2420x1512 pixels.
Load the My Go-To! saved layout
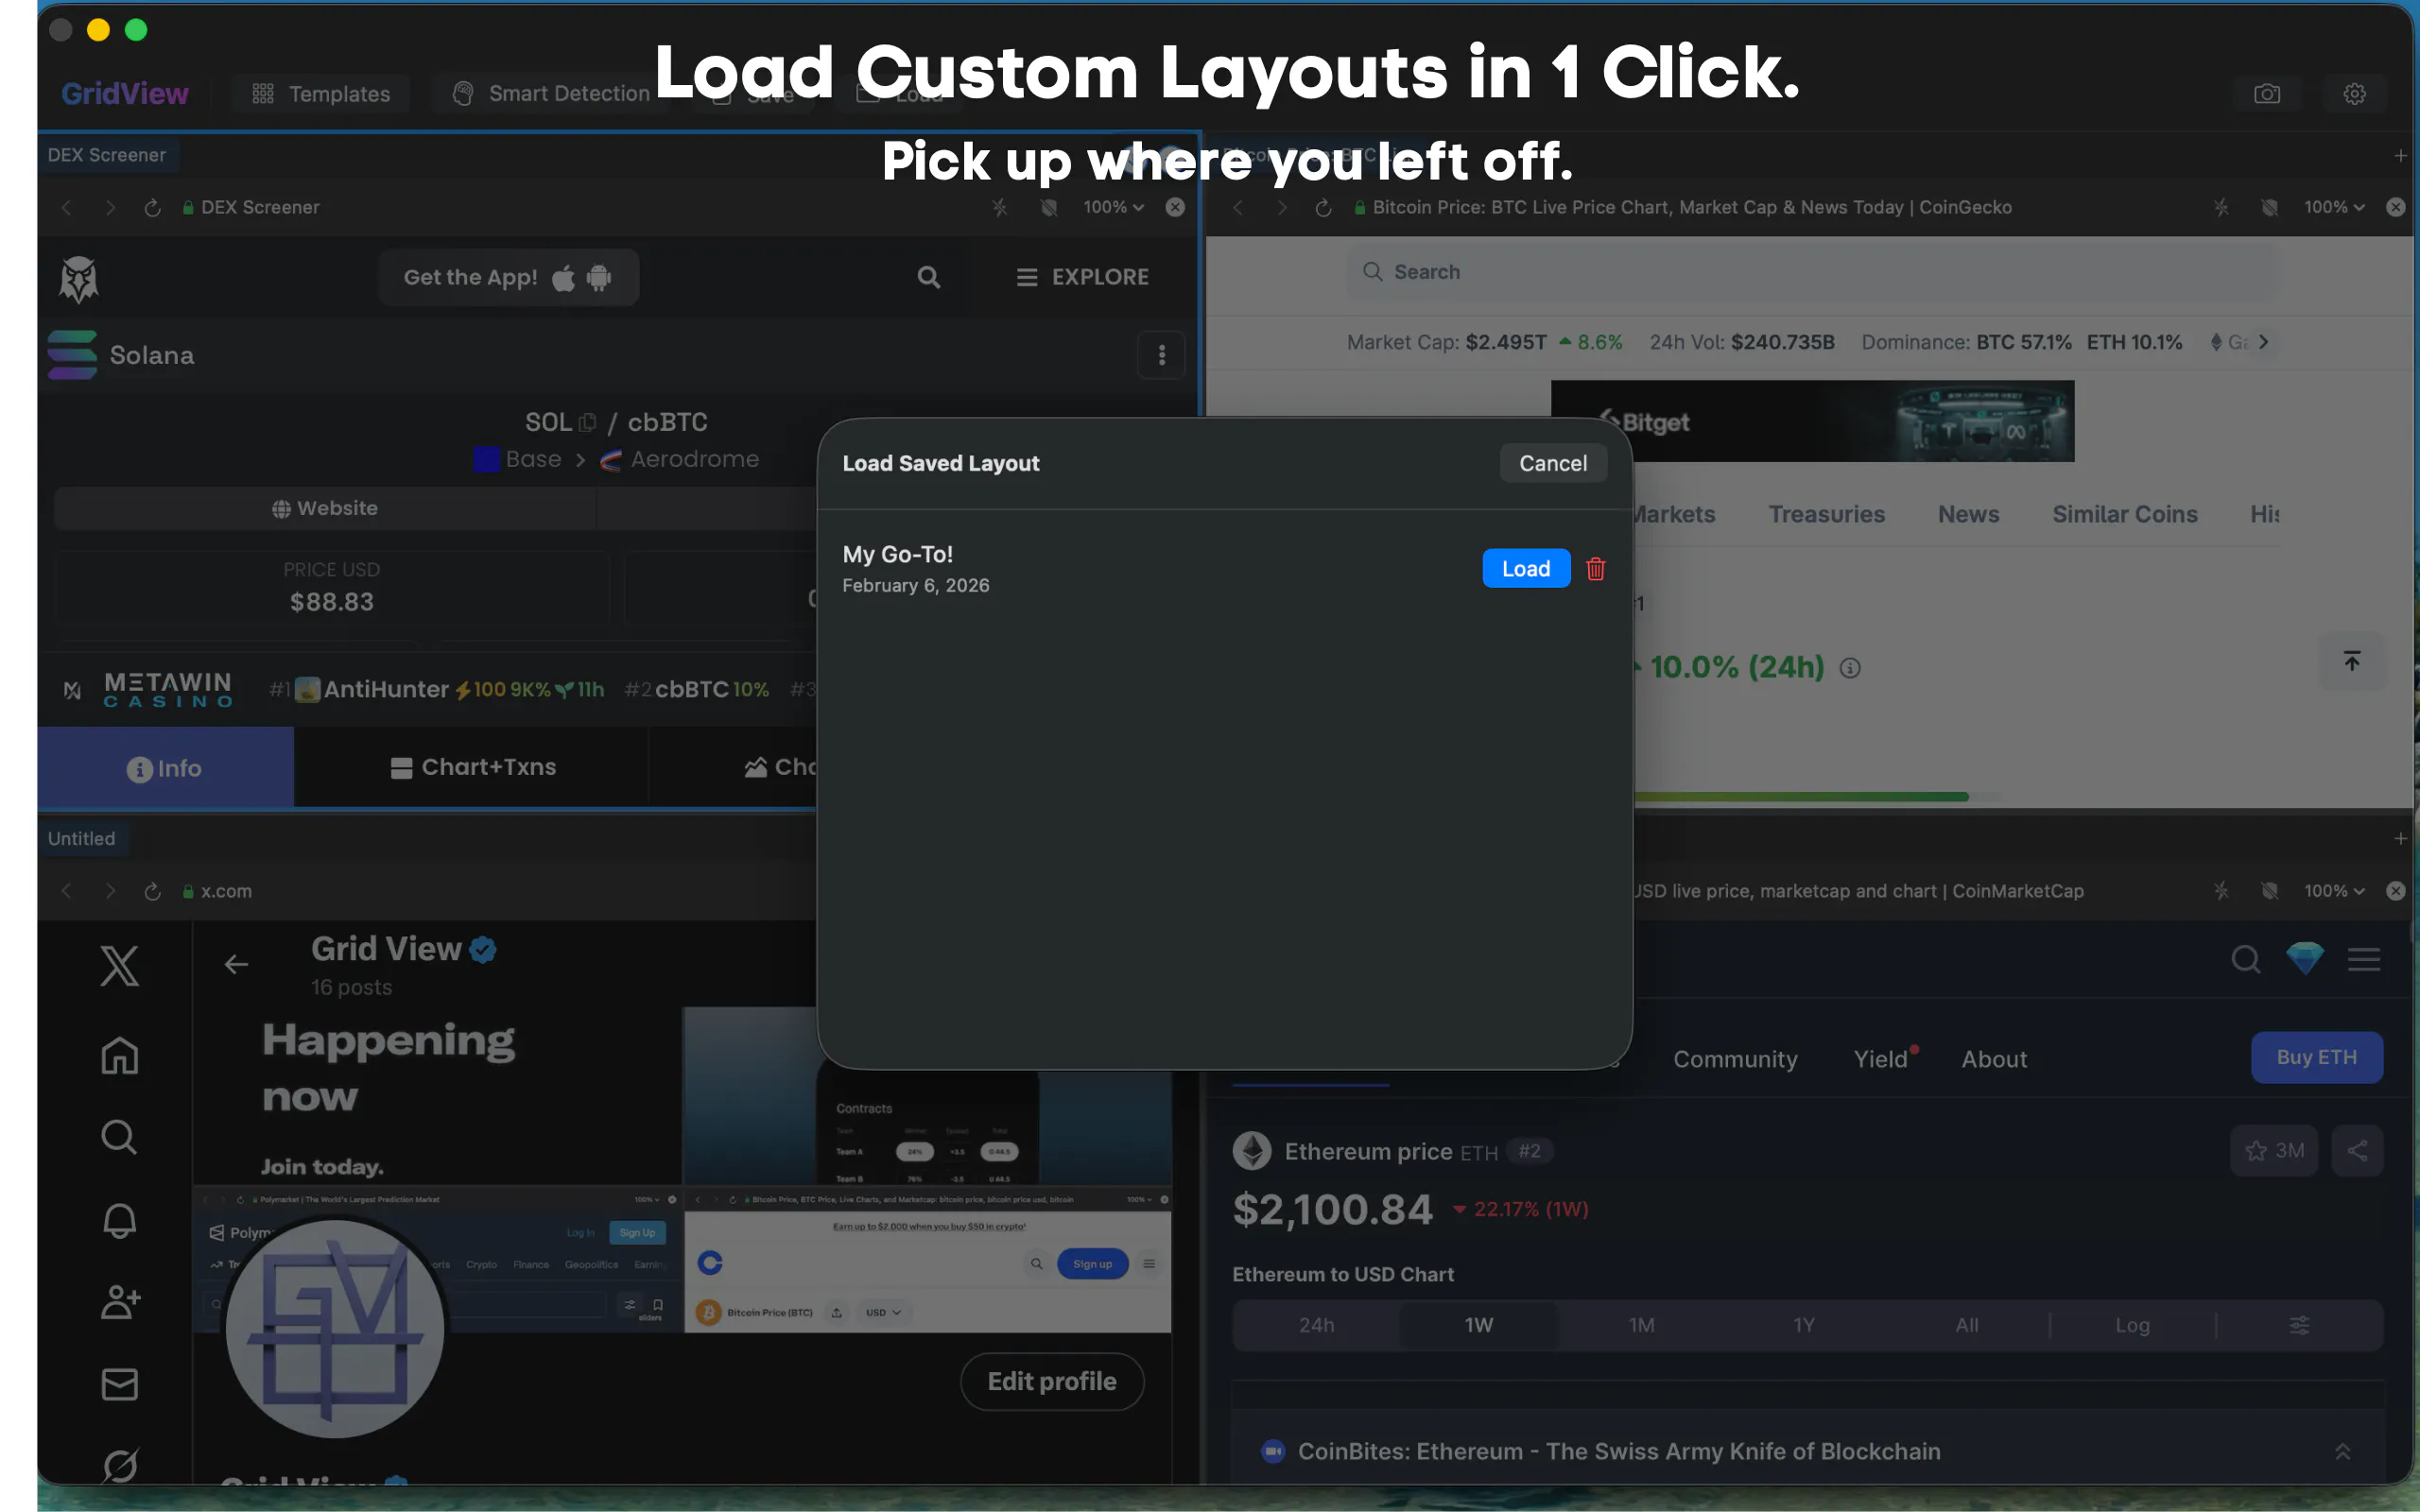(x=1525, y=568)
